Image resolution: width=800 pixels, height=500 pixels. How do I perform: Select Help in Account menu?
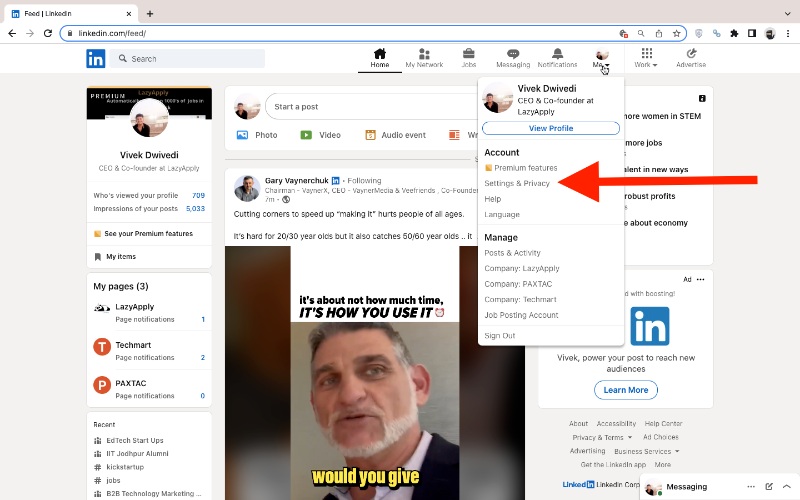point(493,199)
